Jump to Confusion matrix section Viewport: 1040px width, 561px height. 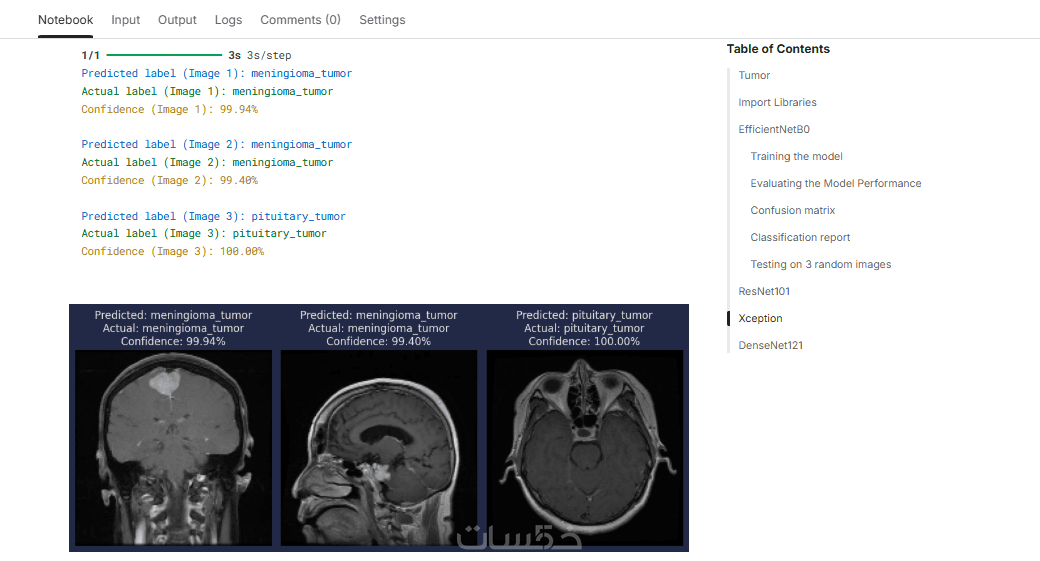[x=793, y=210]
